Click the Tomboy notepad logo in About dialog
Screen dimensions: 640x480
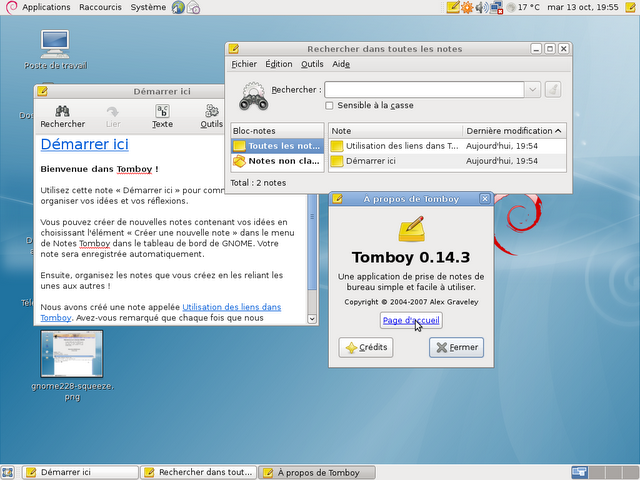411,229
